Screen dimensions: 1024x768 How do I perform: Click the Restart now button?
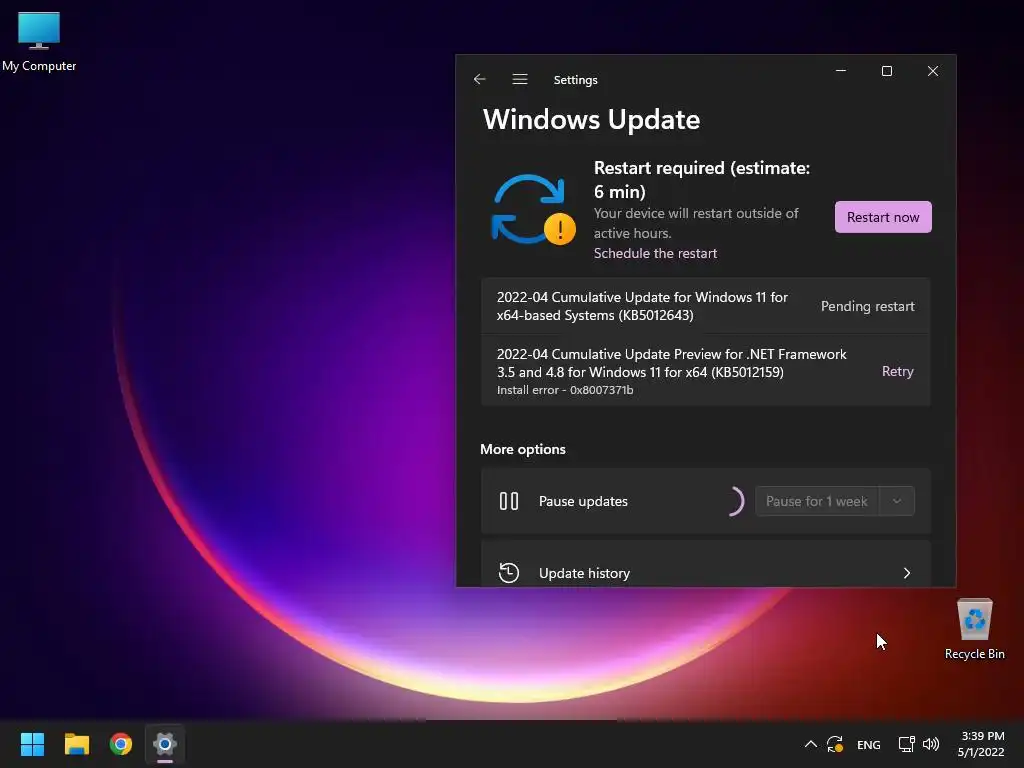coord(883,217)
